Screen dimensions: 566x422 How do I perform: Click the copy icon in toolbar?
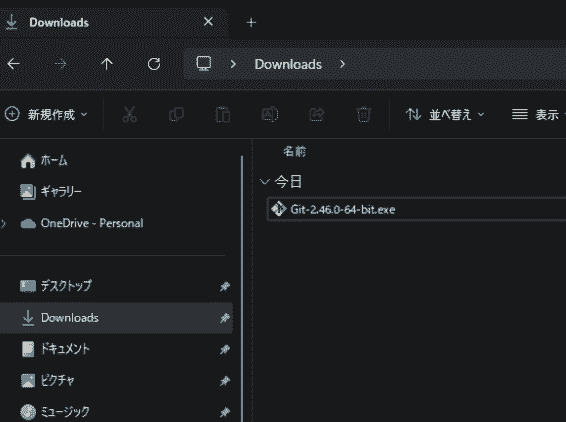(x=177, y=114)
